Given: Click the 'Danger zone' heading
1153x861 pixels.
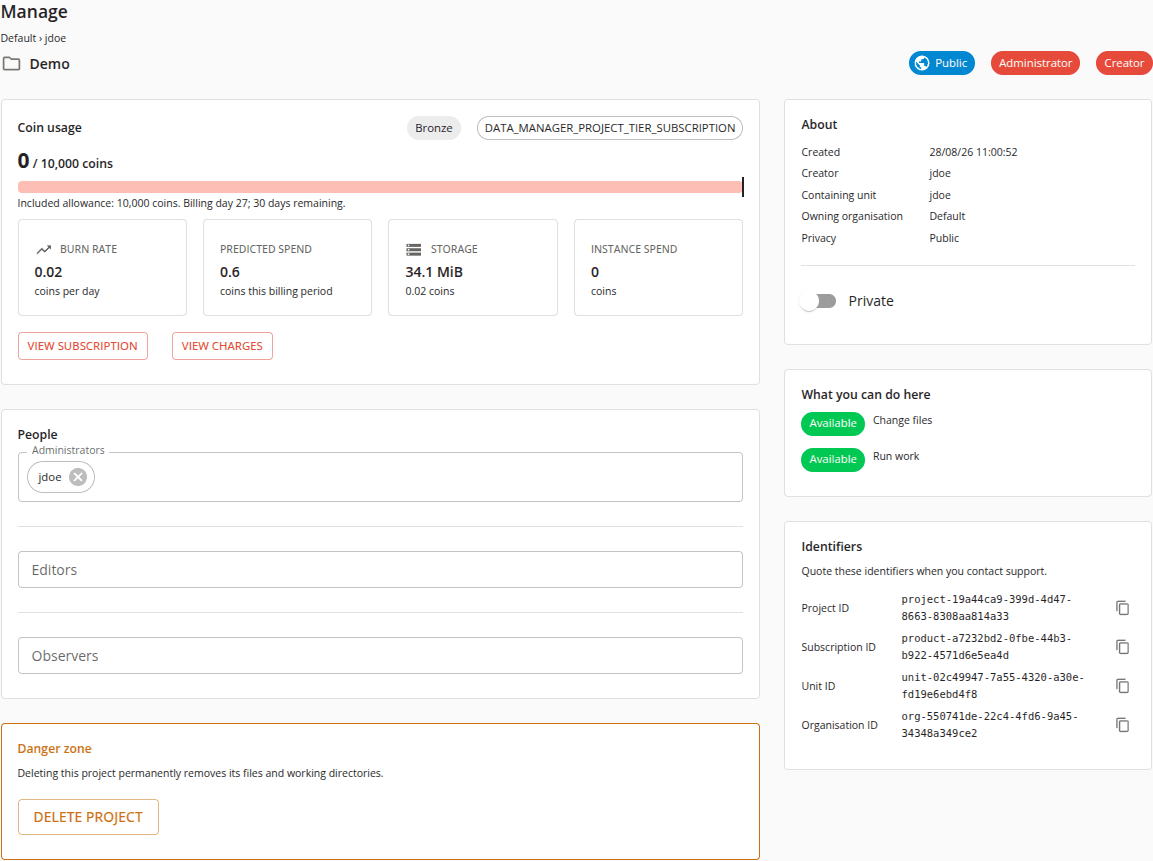Looking at the screenshot, I should click(x=54, y=749).
